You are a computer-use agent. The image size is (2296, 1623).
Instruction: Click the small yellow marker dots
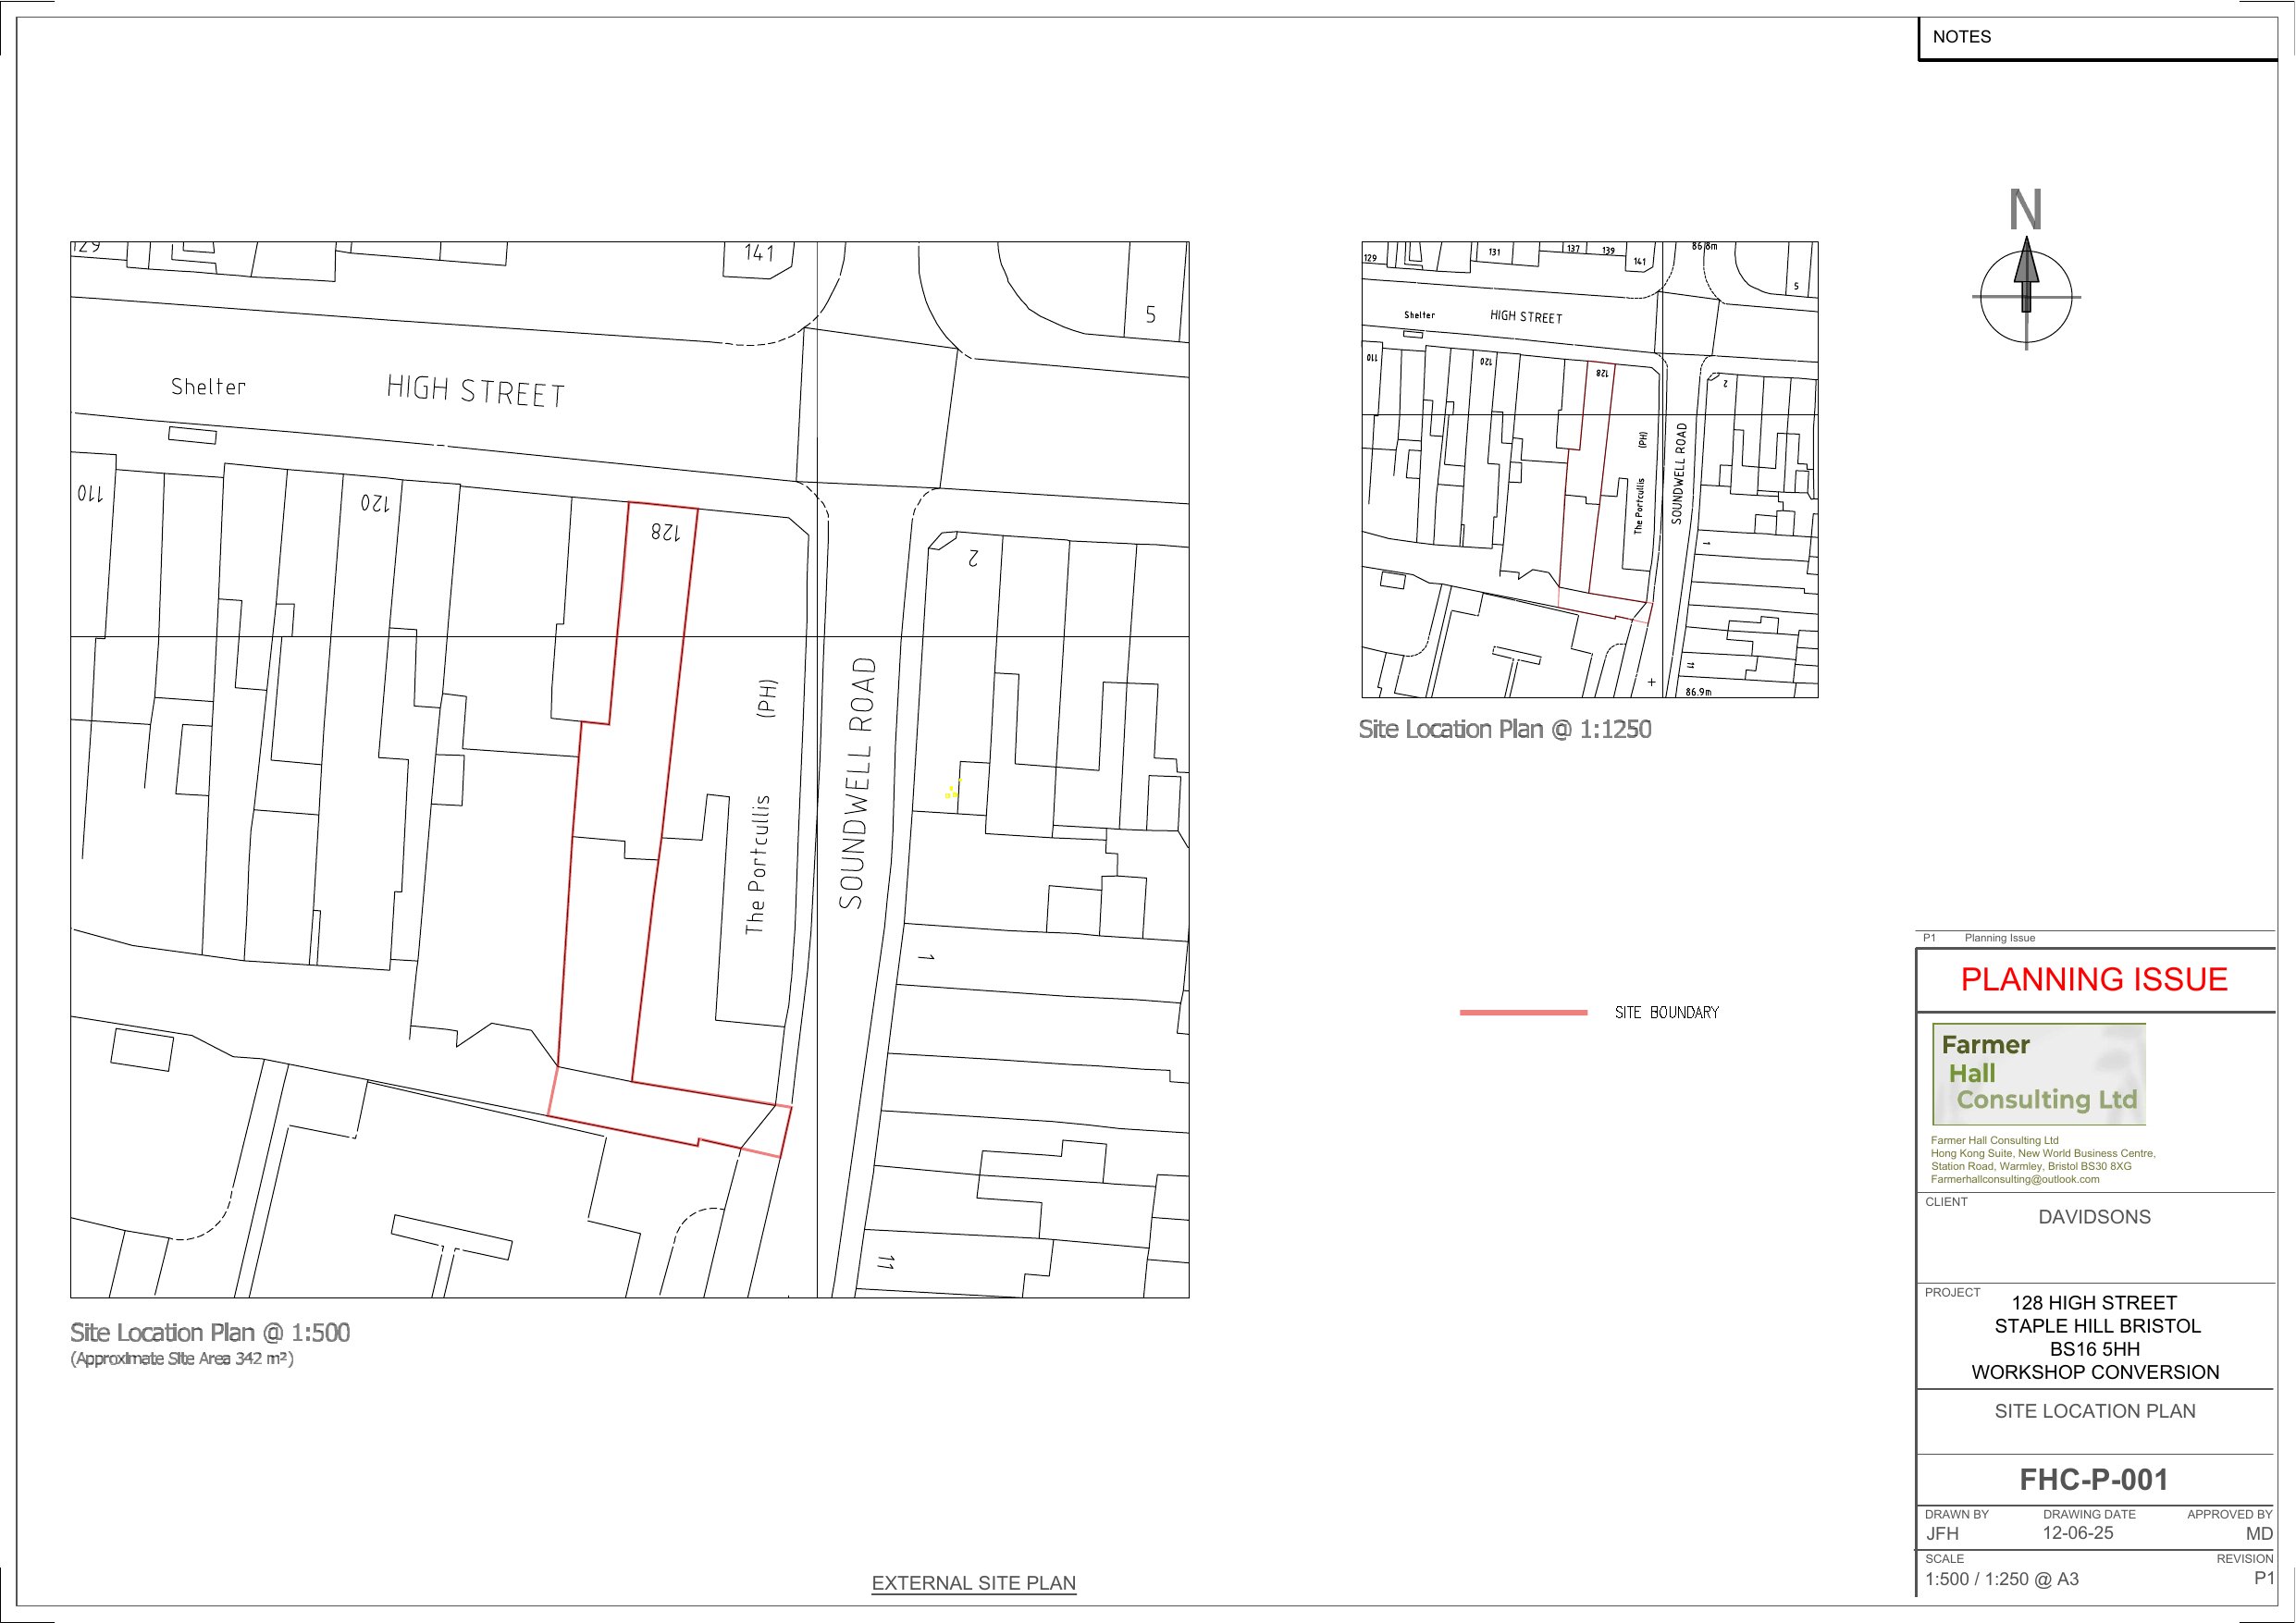click(x=951, y=792)
